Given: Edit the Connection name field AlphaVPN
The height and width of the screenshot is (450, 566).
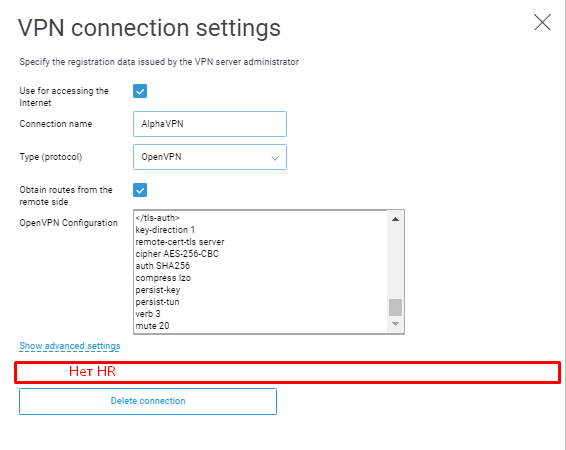Looking at the screenshot, I should pos(210,124).
